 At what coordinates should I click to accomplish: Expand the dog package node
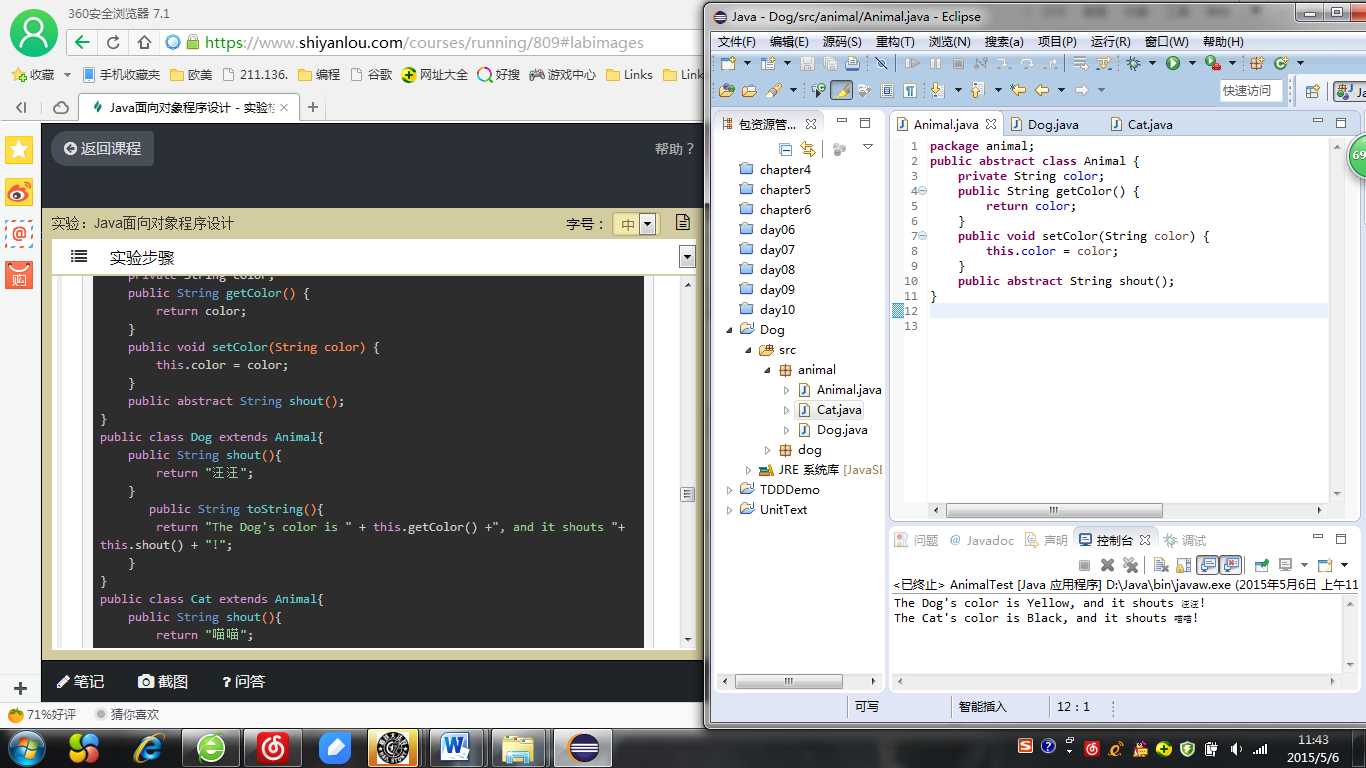coord(768,450)
